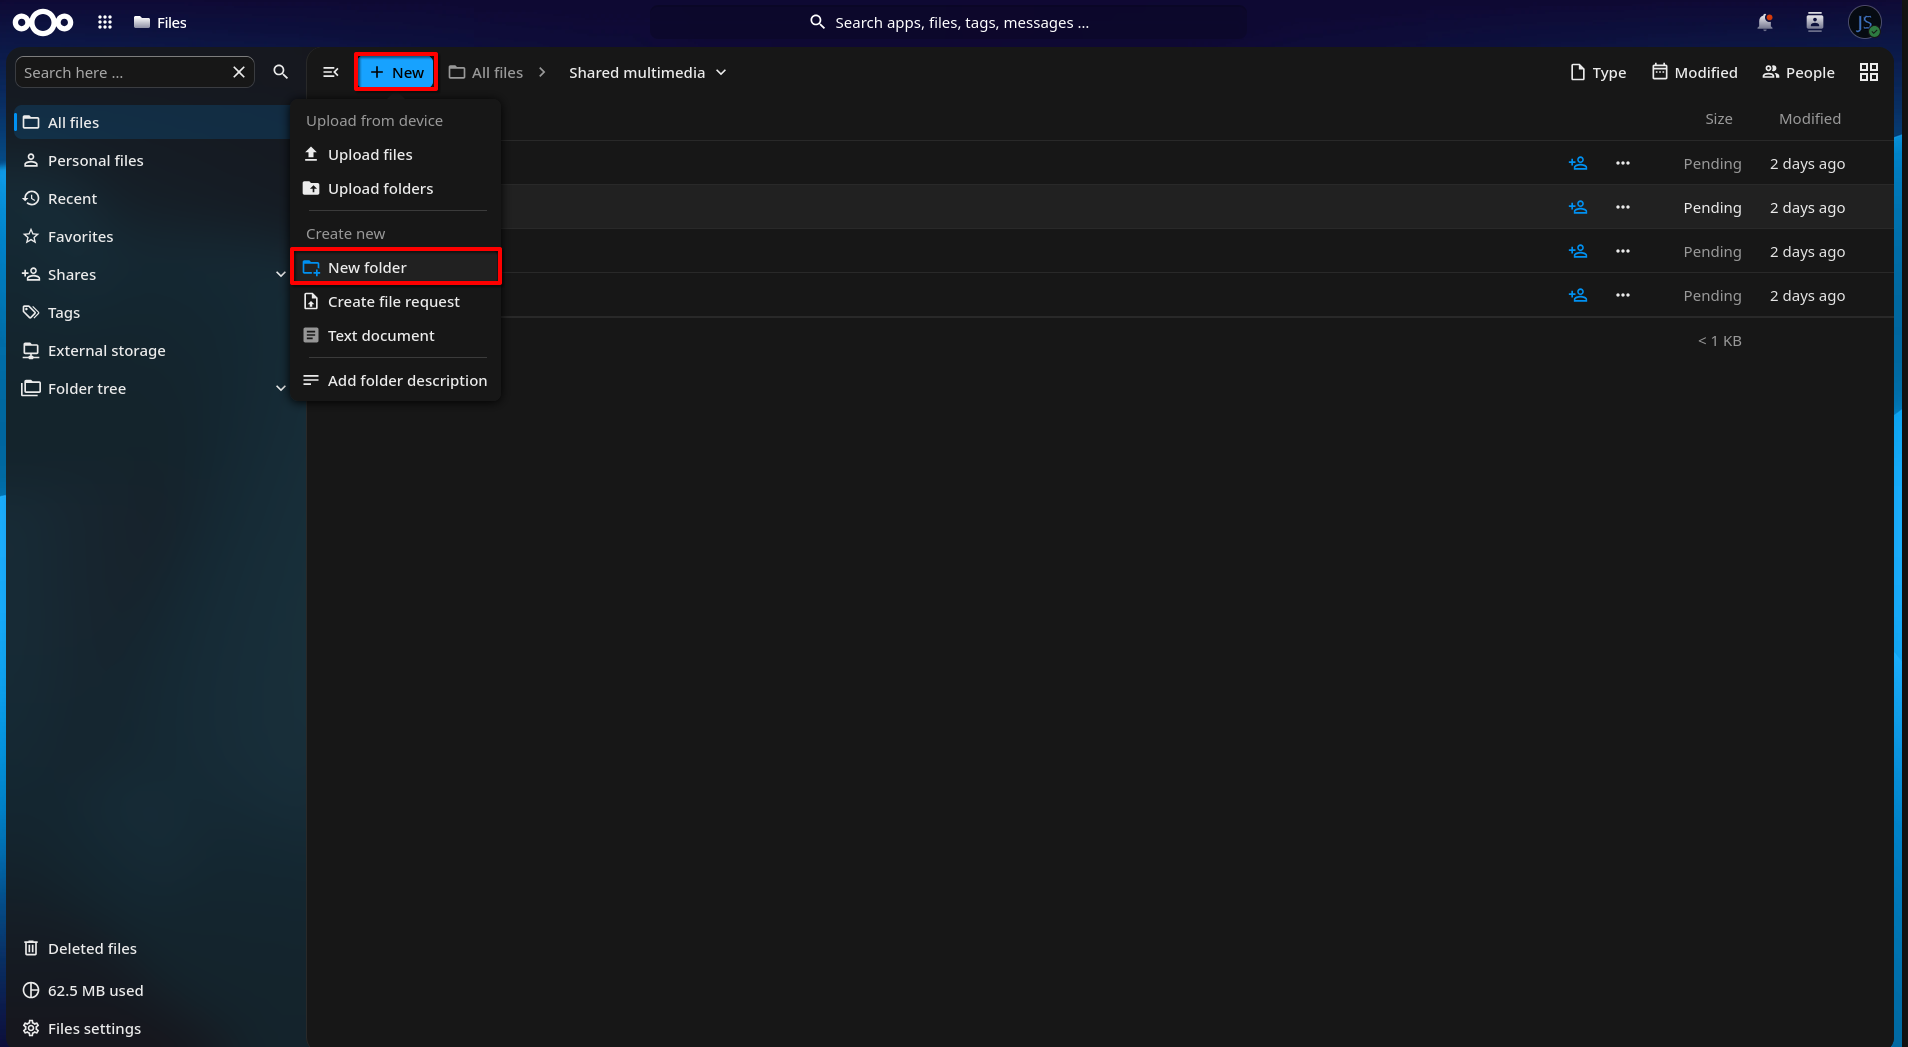
Task: Click the blue New button
Action: 396,72
